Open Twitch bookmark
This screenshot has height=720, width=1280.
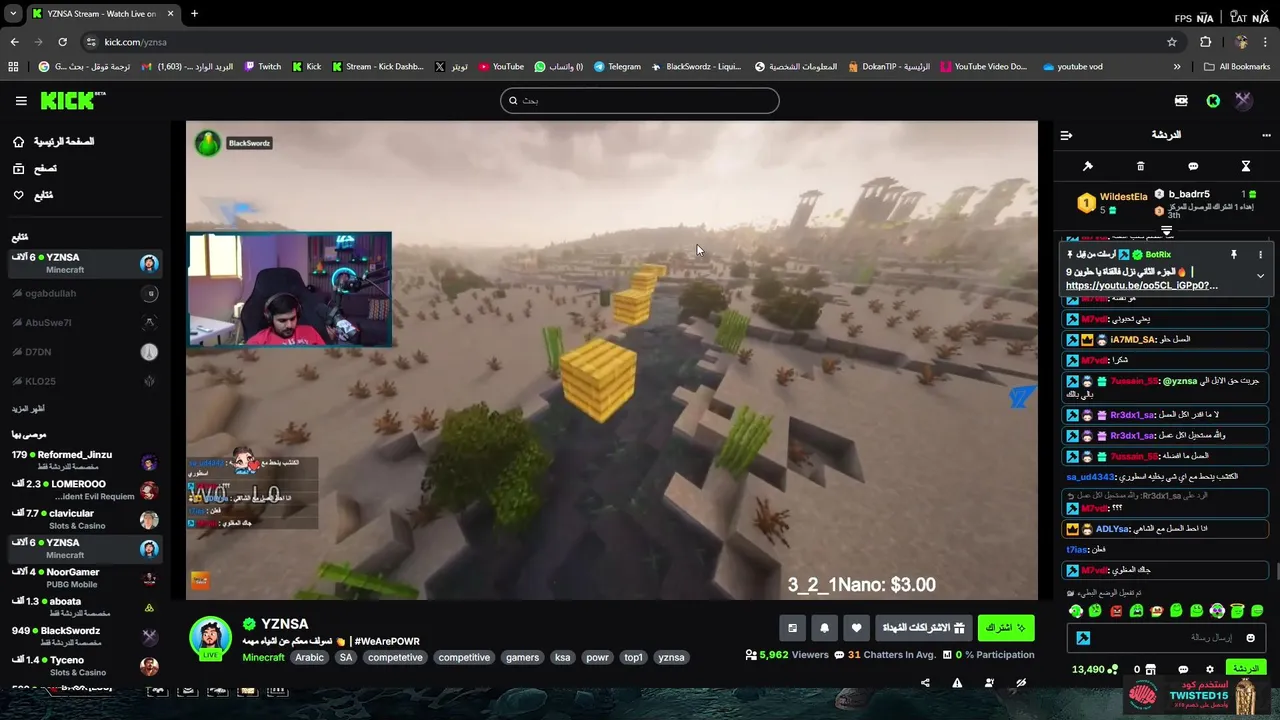coord(263,67)
